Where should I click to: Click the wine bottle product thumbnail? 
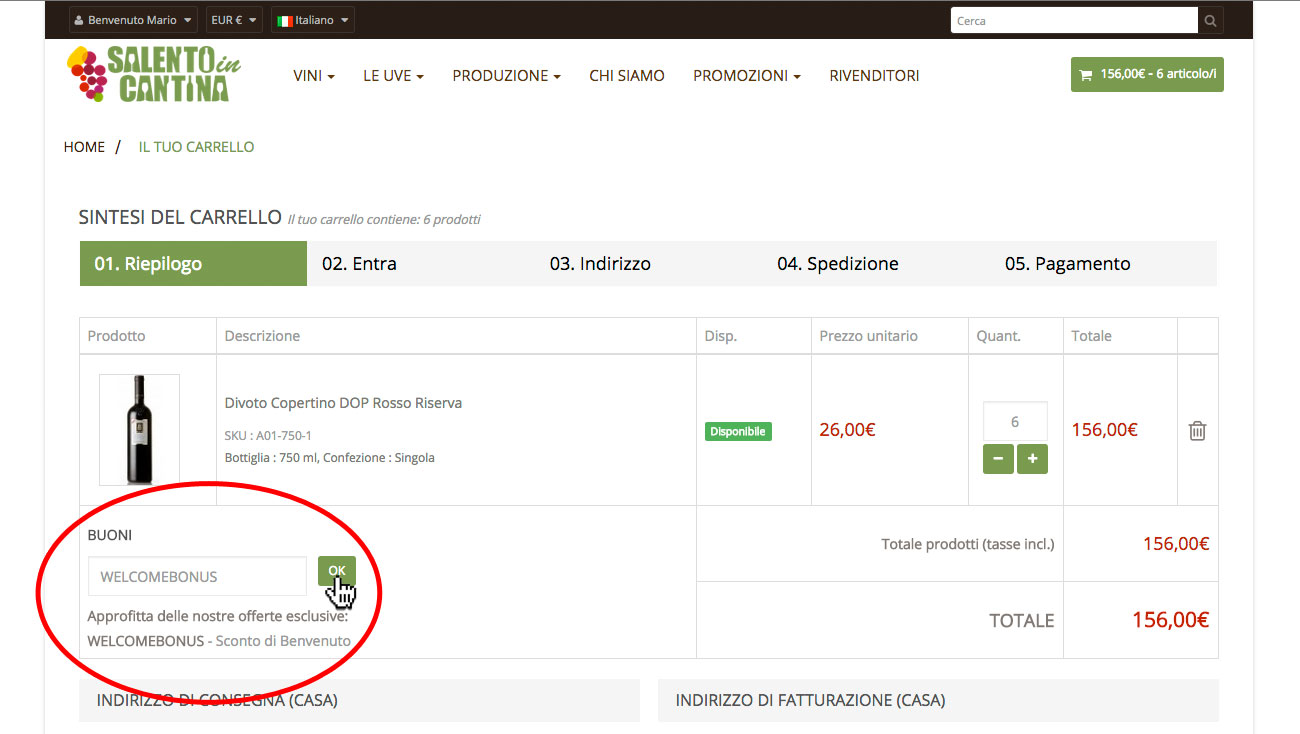pos(139,430)
